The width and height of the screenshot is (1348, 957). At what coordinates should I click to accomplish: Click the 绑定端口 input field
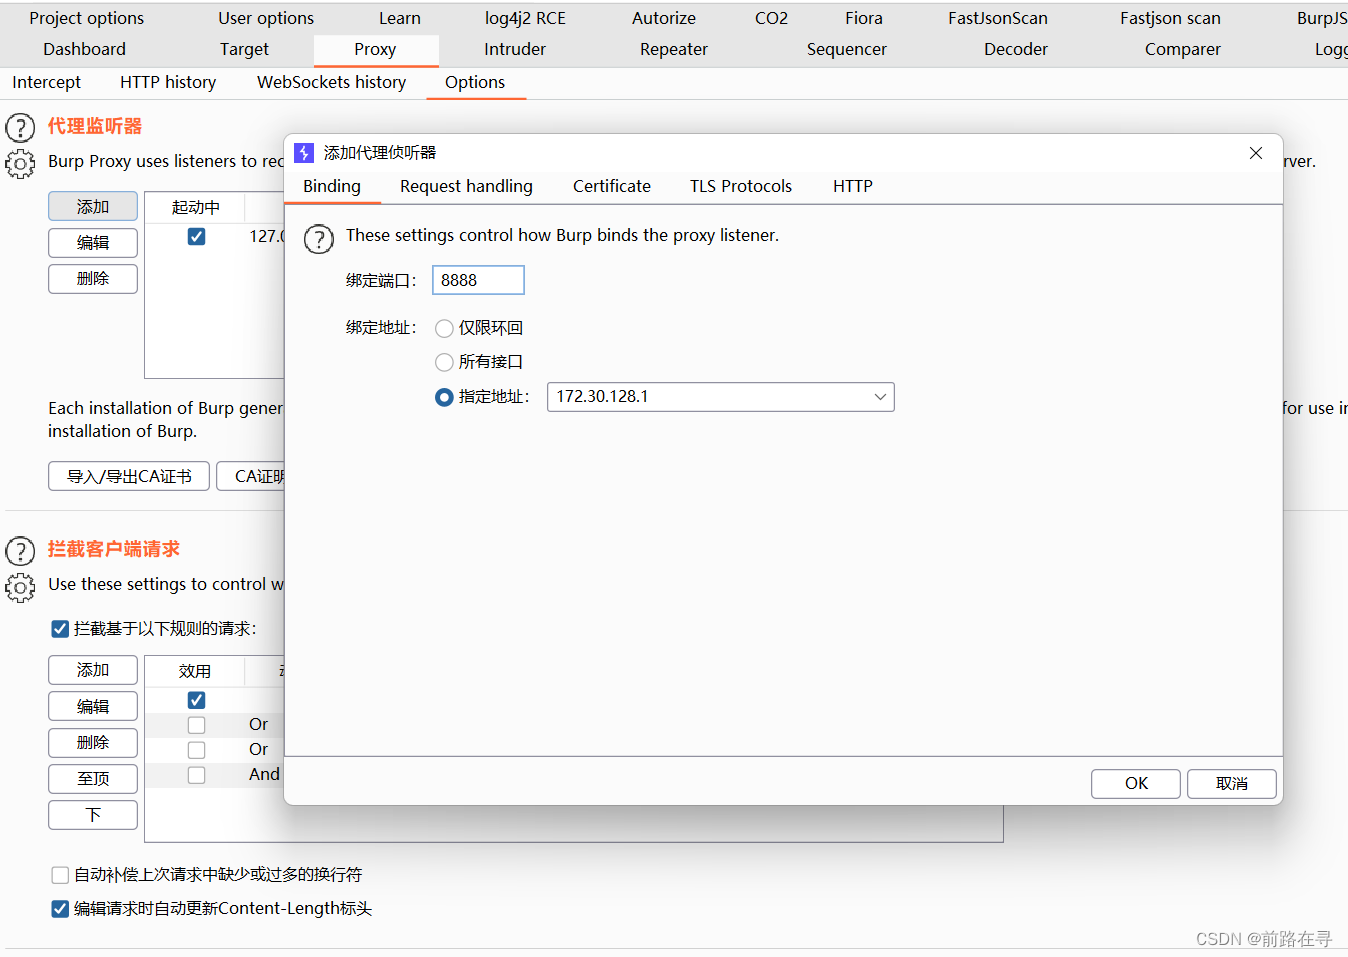click(478, 280)
